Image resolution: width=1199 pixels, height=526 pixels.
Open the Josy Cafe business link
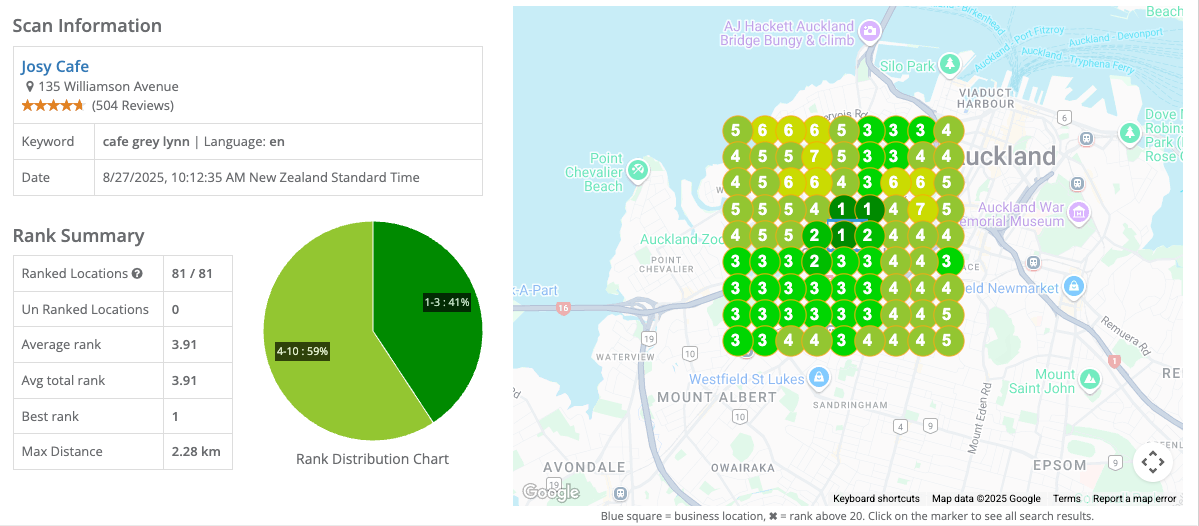55,67
